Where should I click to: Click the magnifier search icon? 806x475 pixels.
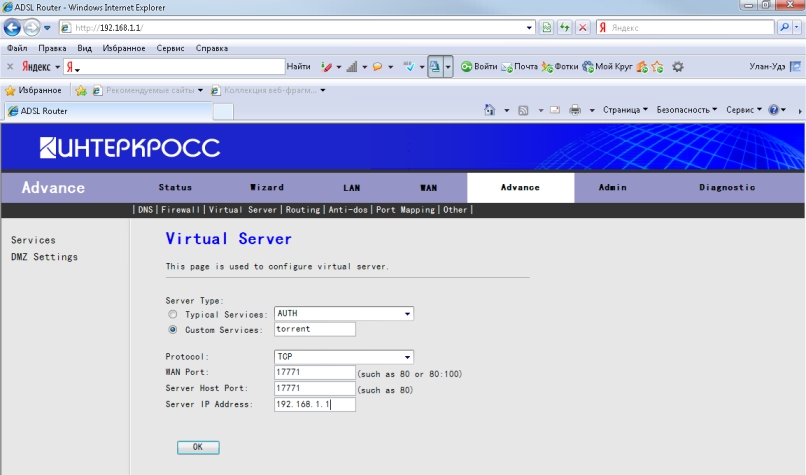784,27
